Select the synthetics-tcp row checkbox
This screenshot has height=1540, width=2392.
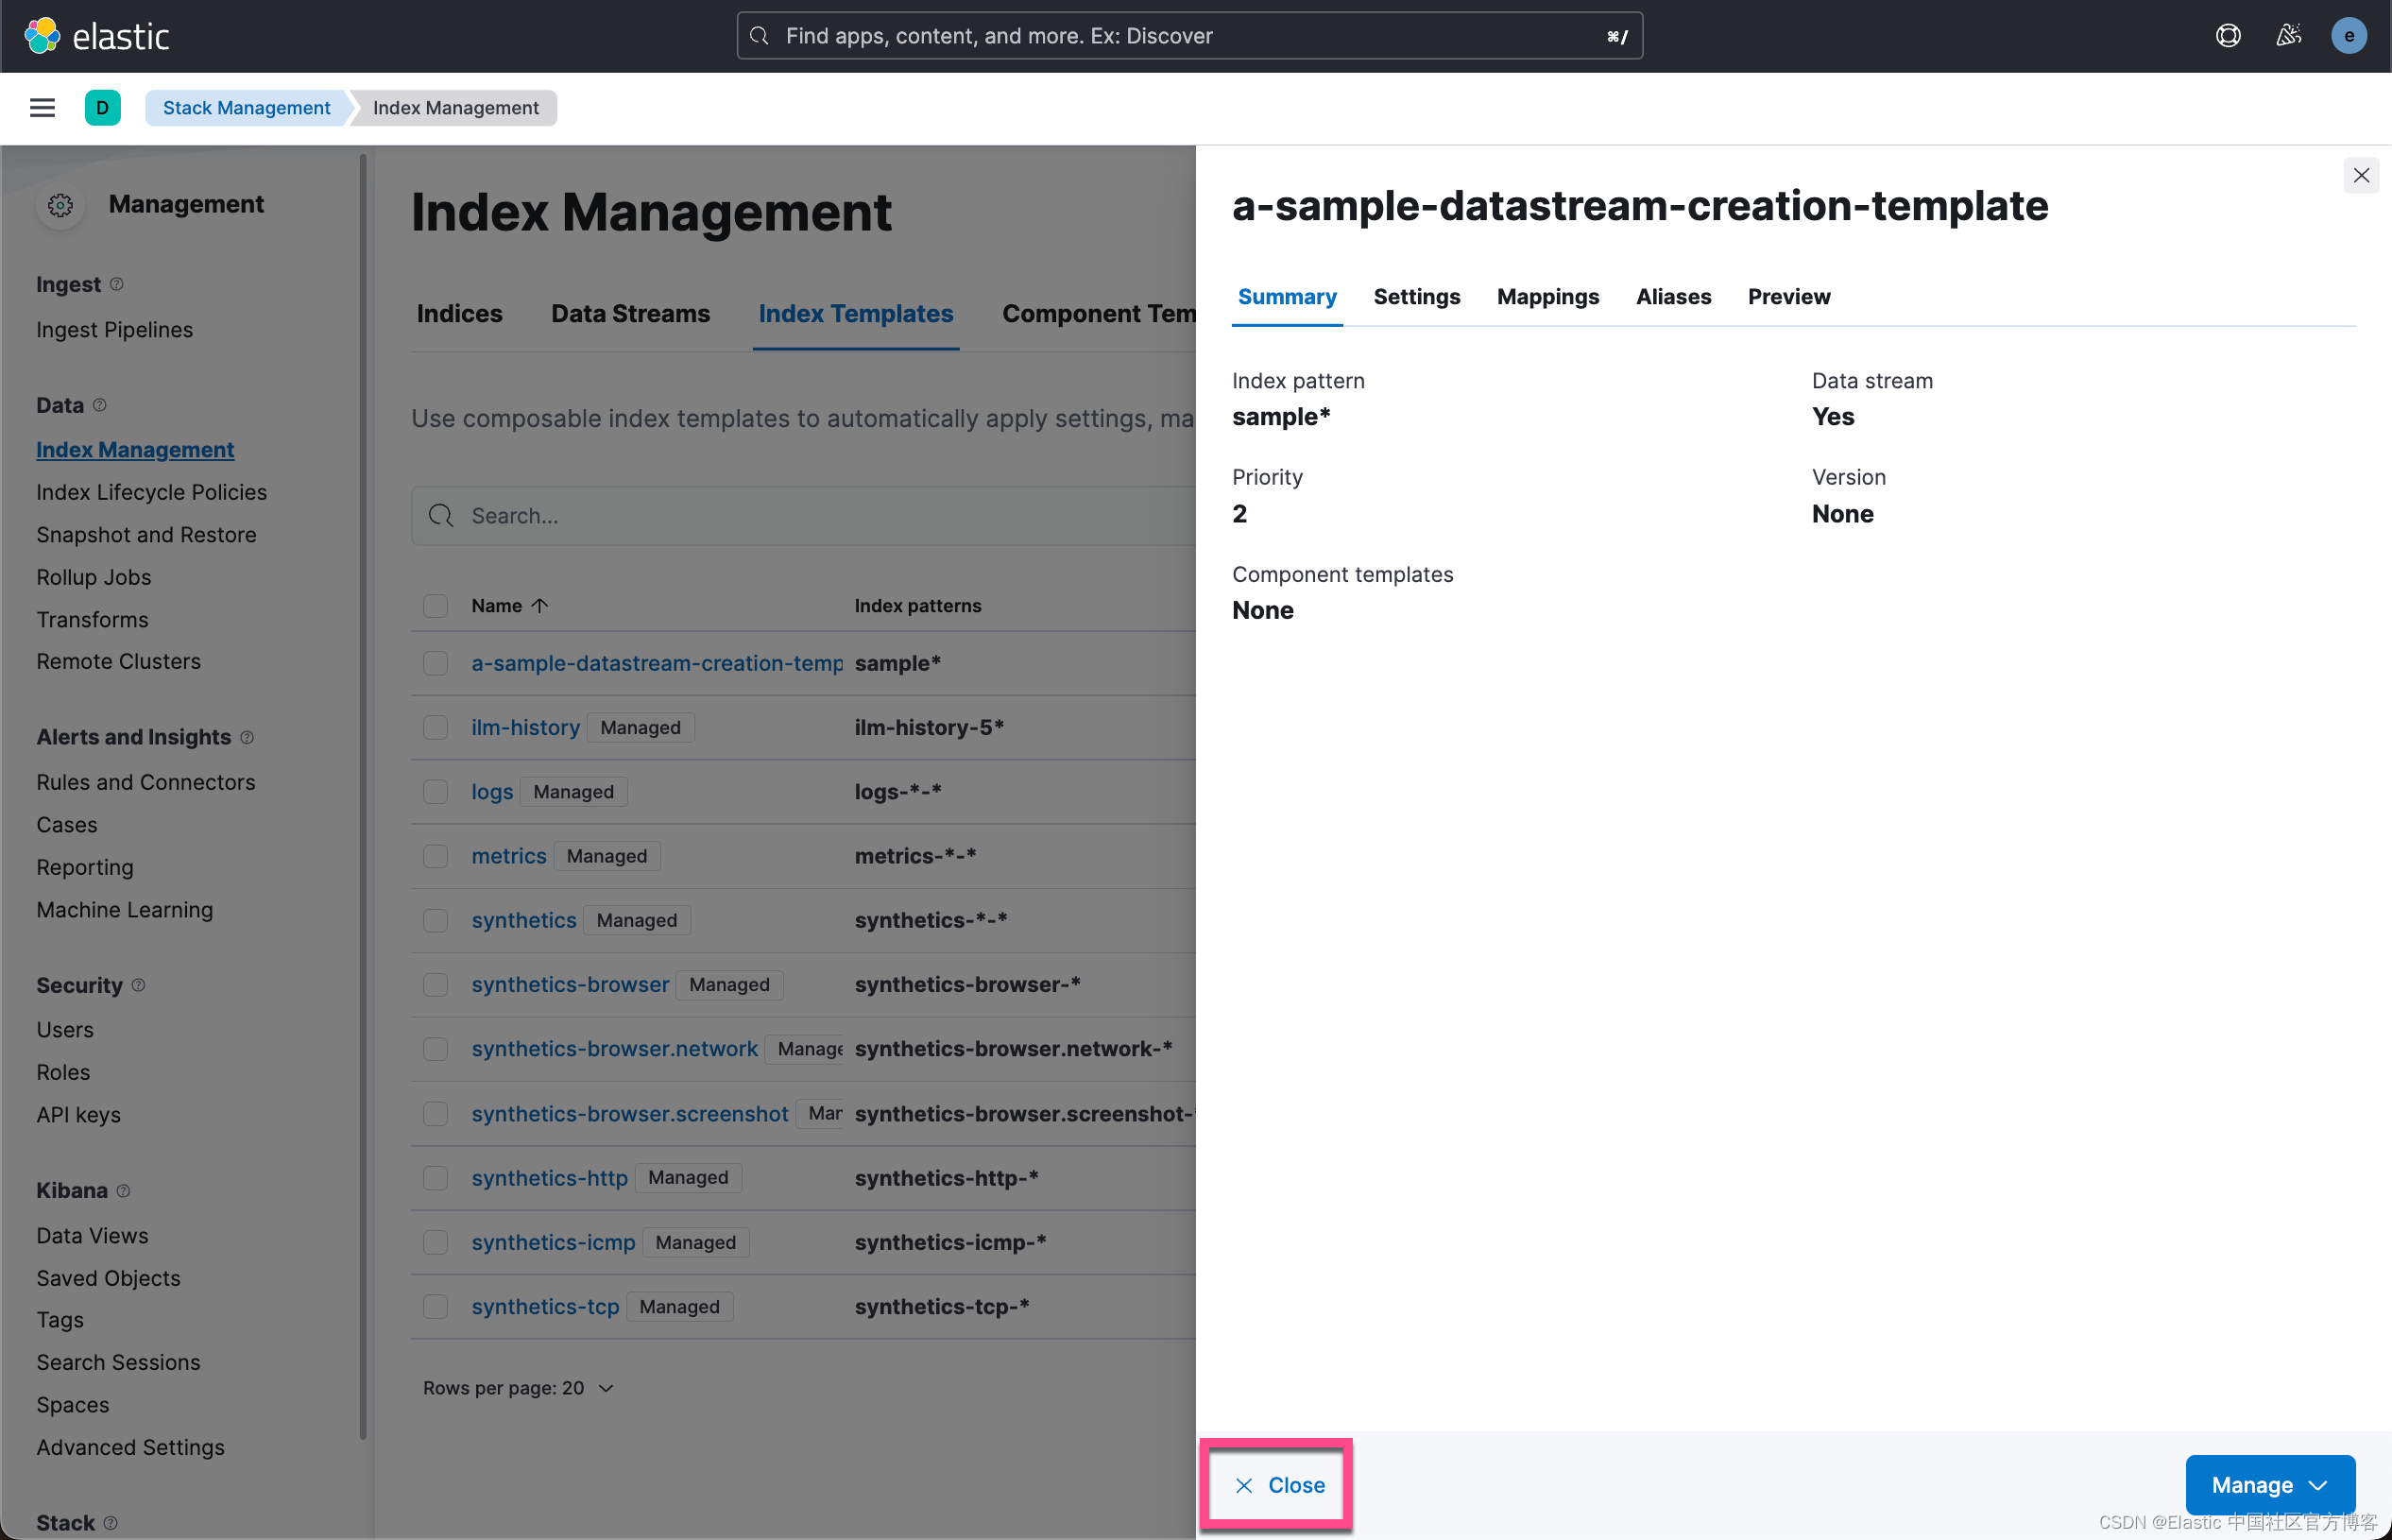tap(435, 1307)
